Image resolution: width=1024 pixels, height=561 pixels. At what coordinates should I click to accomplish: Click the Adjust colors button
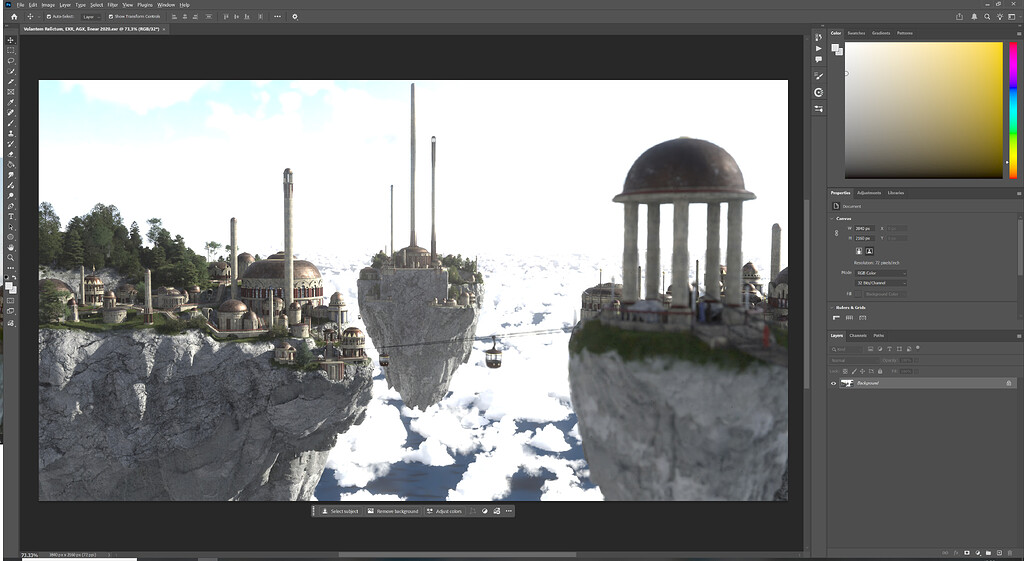pyautogui.click(x=444, y=511)
